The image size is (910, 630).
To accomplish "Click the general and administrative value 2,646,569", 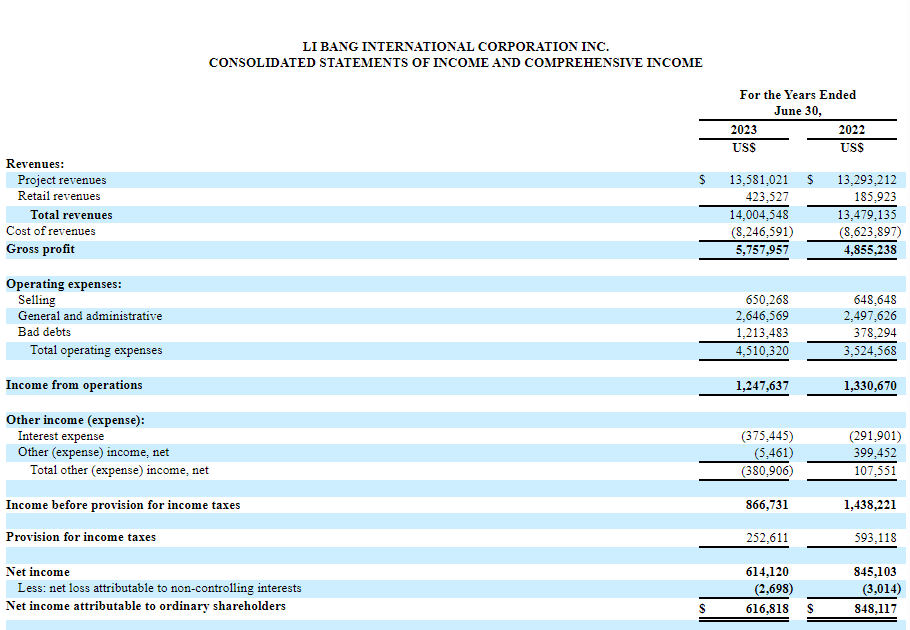I will [762, 316].
